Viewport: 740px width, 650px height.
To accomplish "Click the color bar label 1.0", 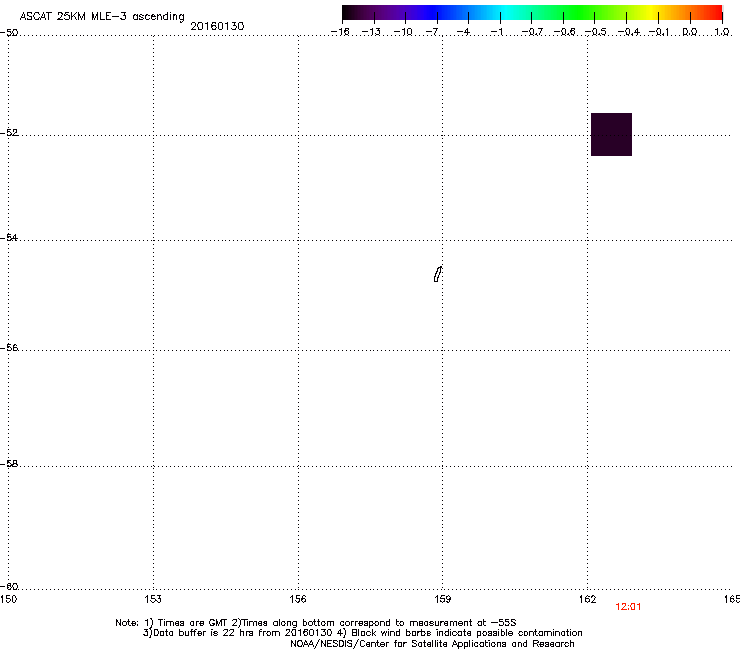I will point(722,32).
